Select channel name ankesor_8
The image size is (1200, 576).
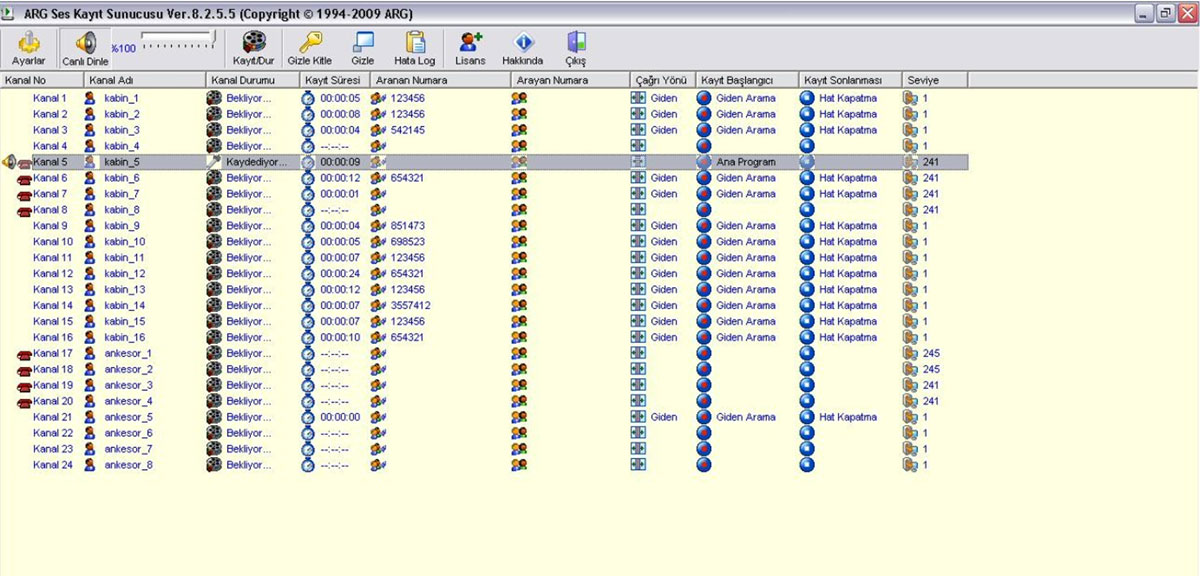click(128, 465)
